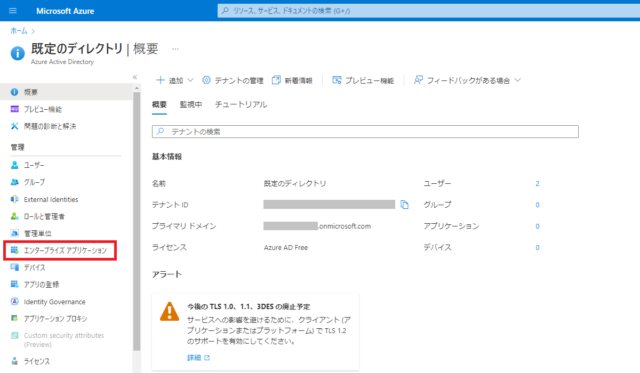Open External Identities sidebar item label
The width and height of the screenshot is (640, 373).
51,199
